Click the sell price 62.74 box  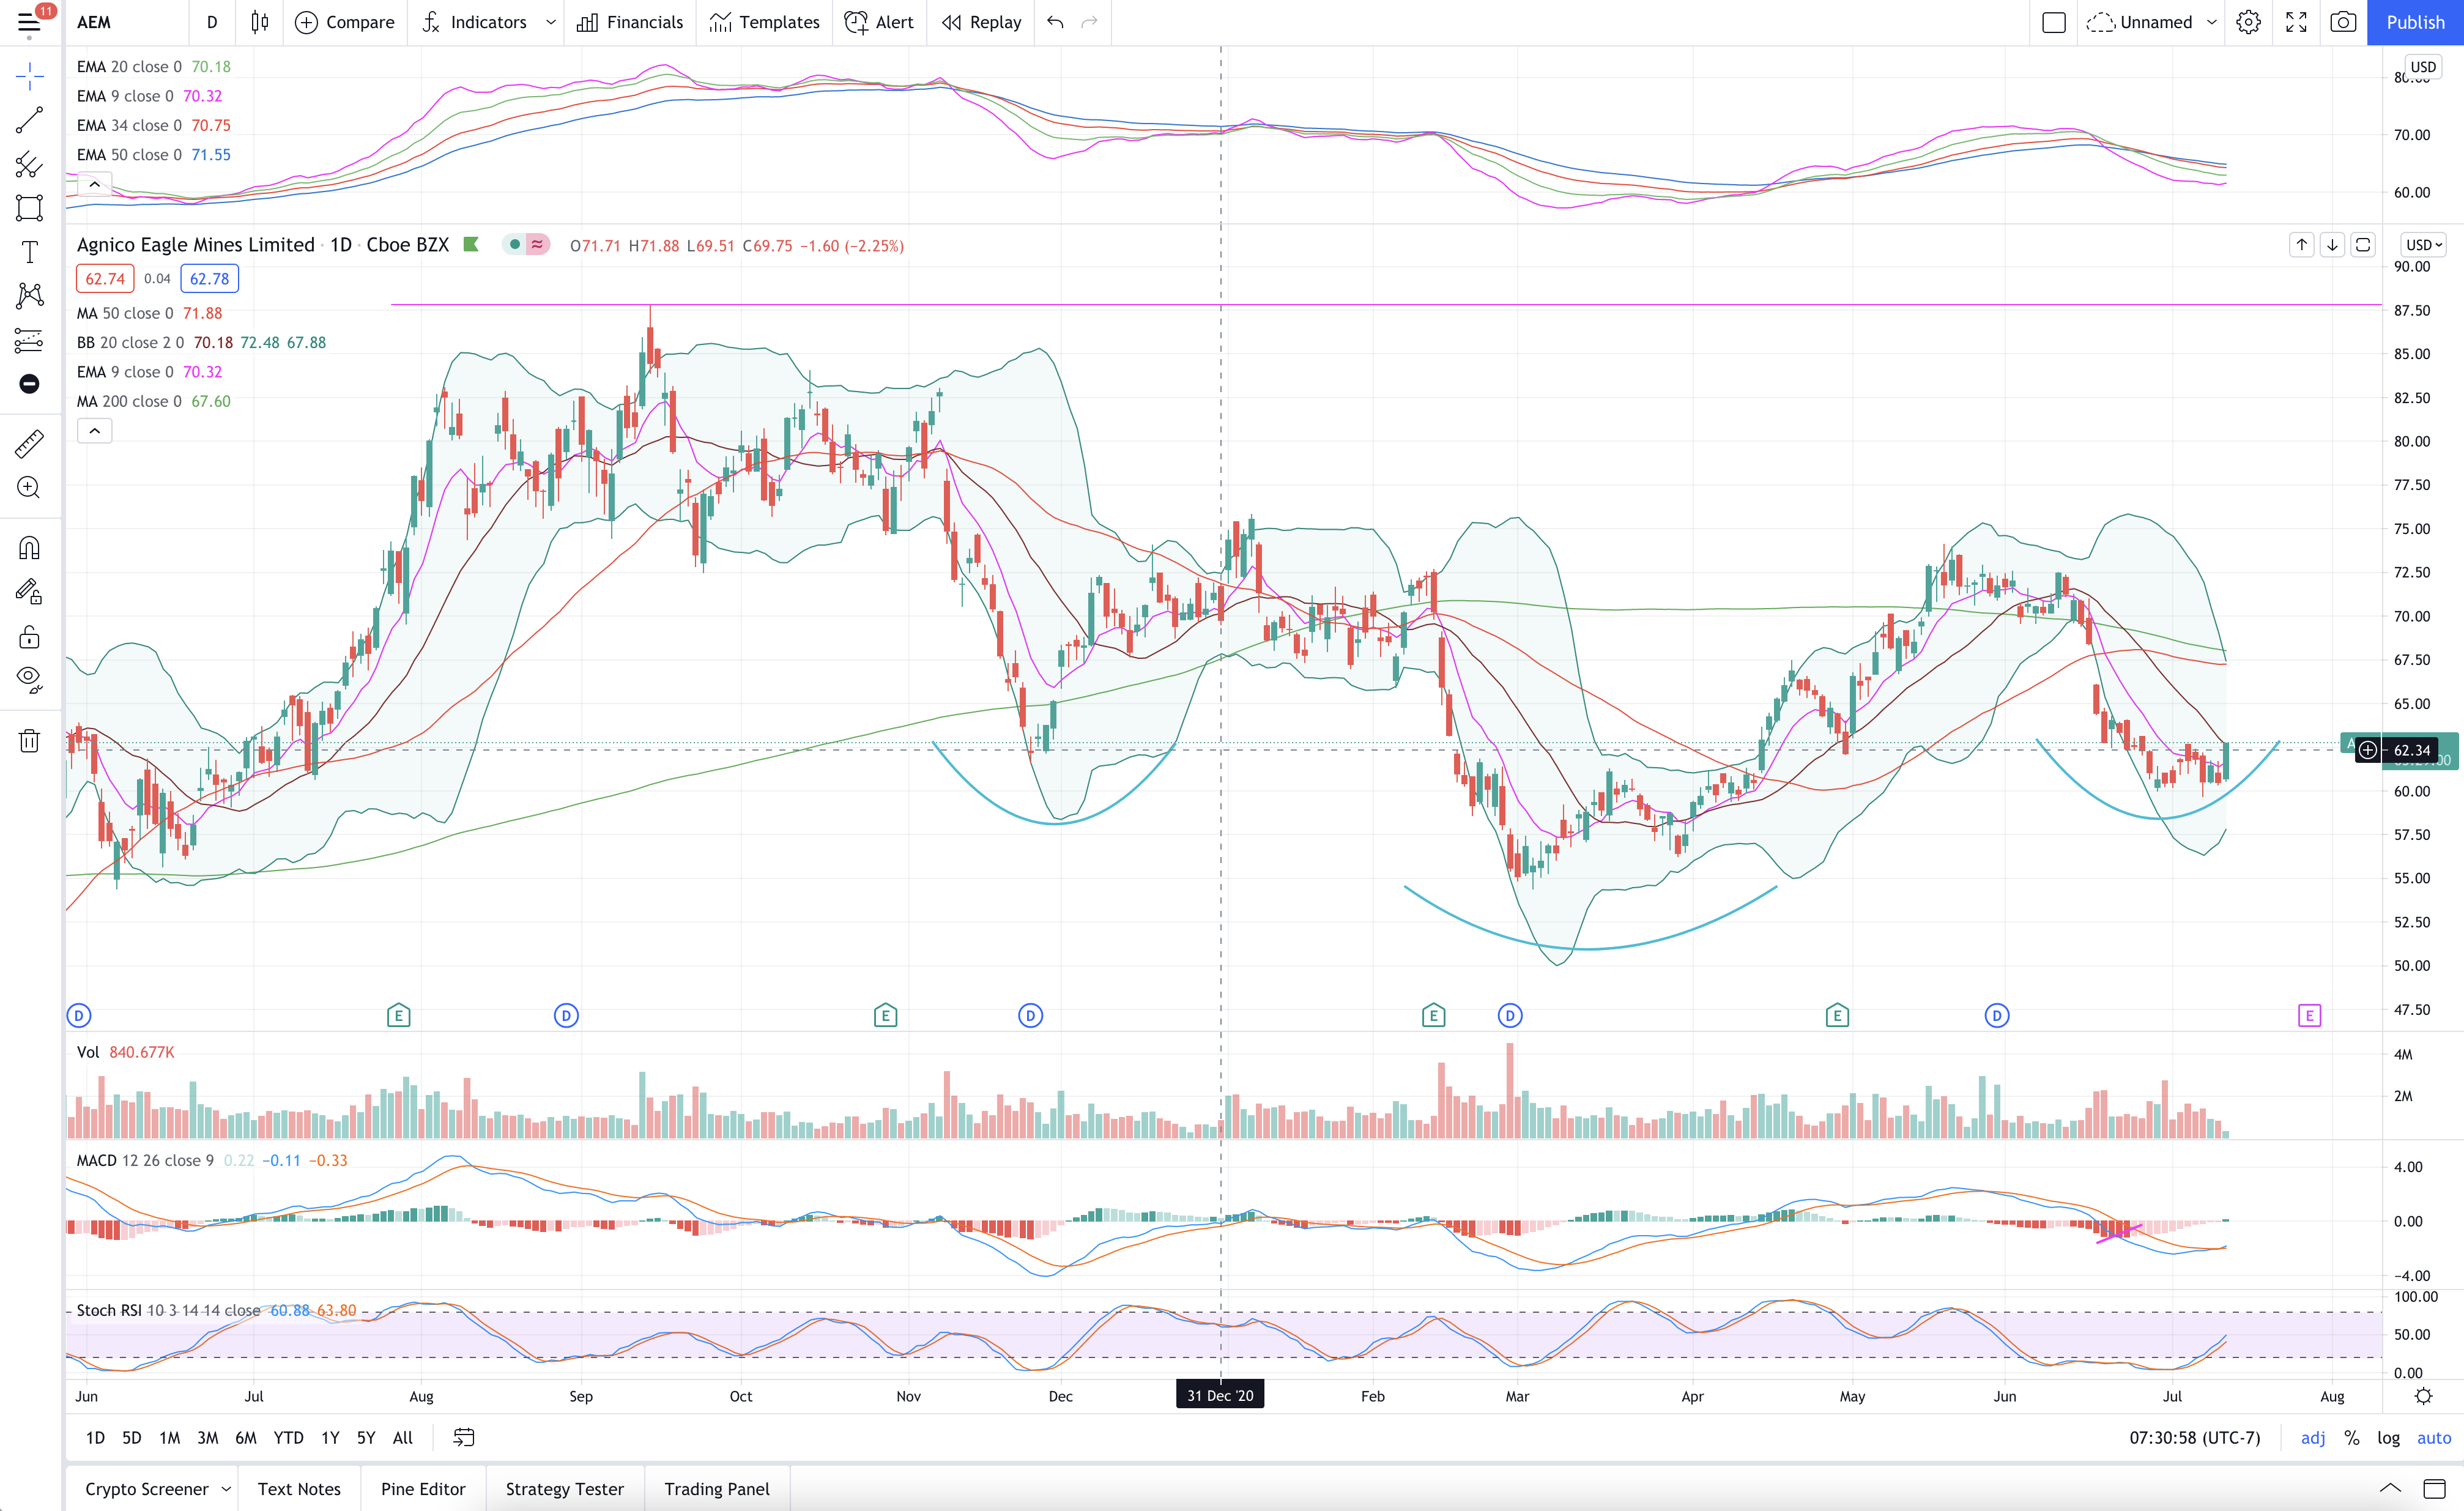pos(105,279)
